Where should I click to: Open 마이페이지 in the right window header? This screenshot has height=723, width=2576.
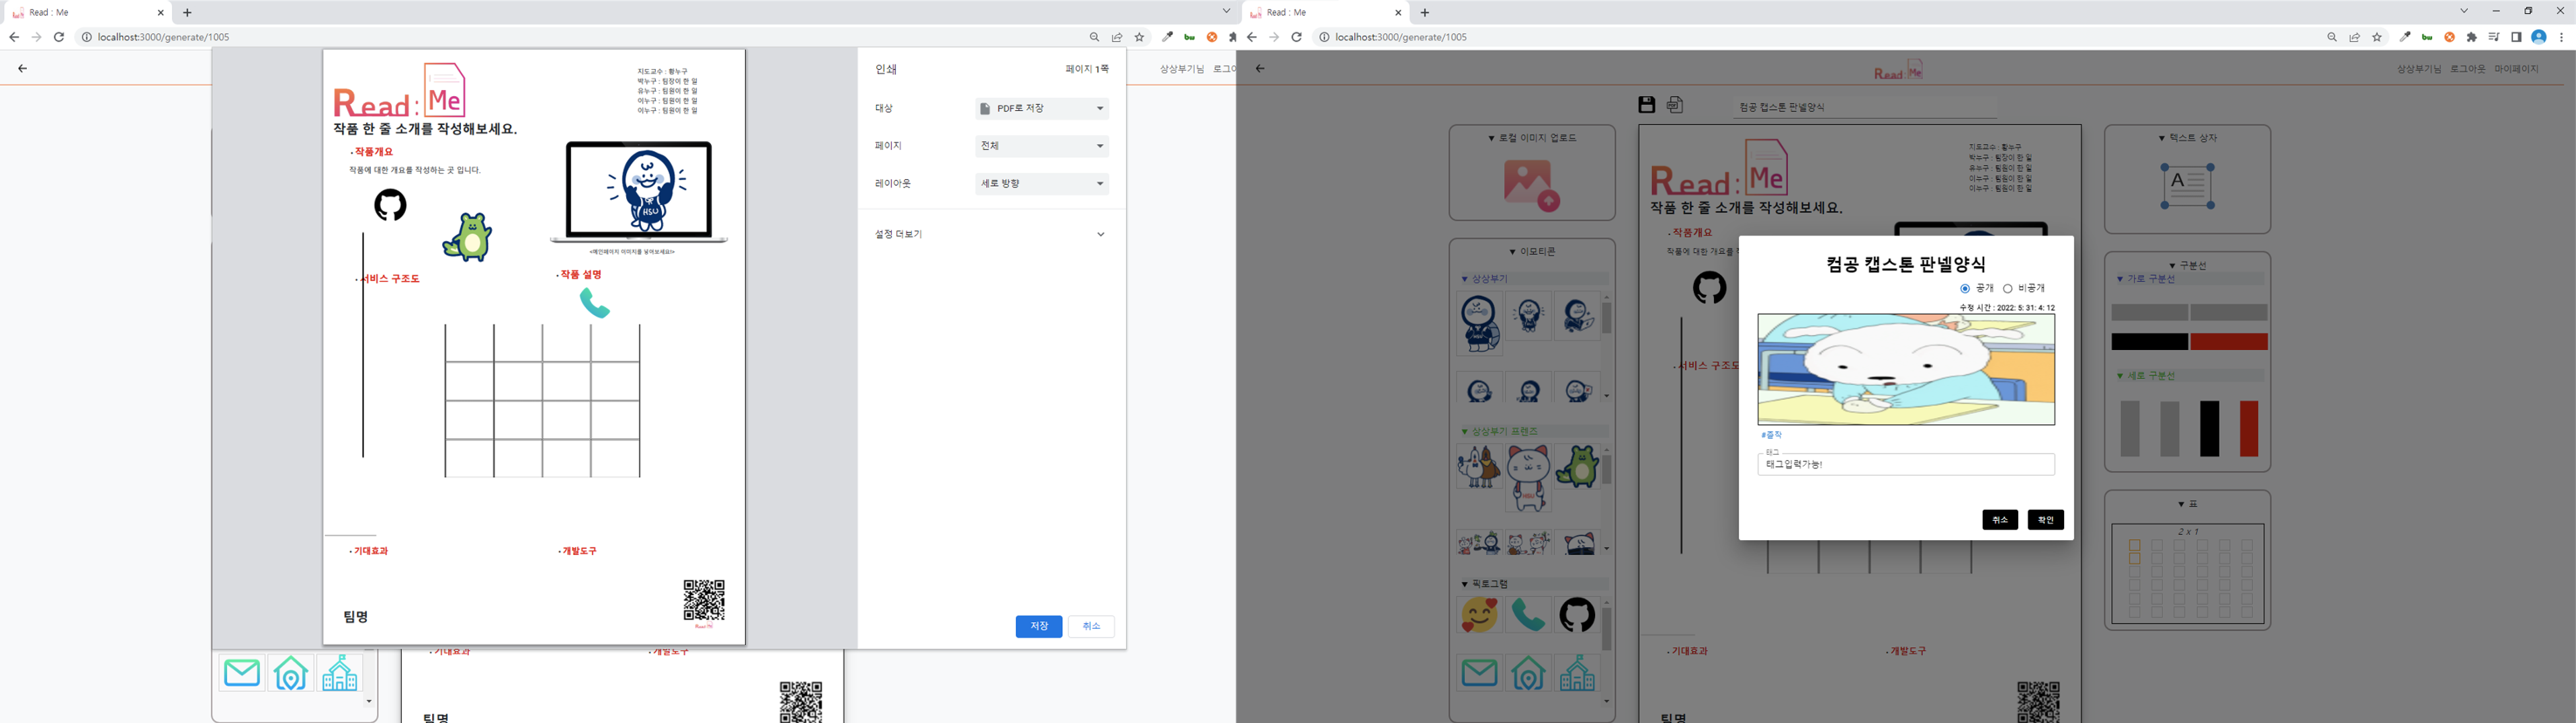coord(2516,69)
